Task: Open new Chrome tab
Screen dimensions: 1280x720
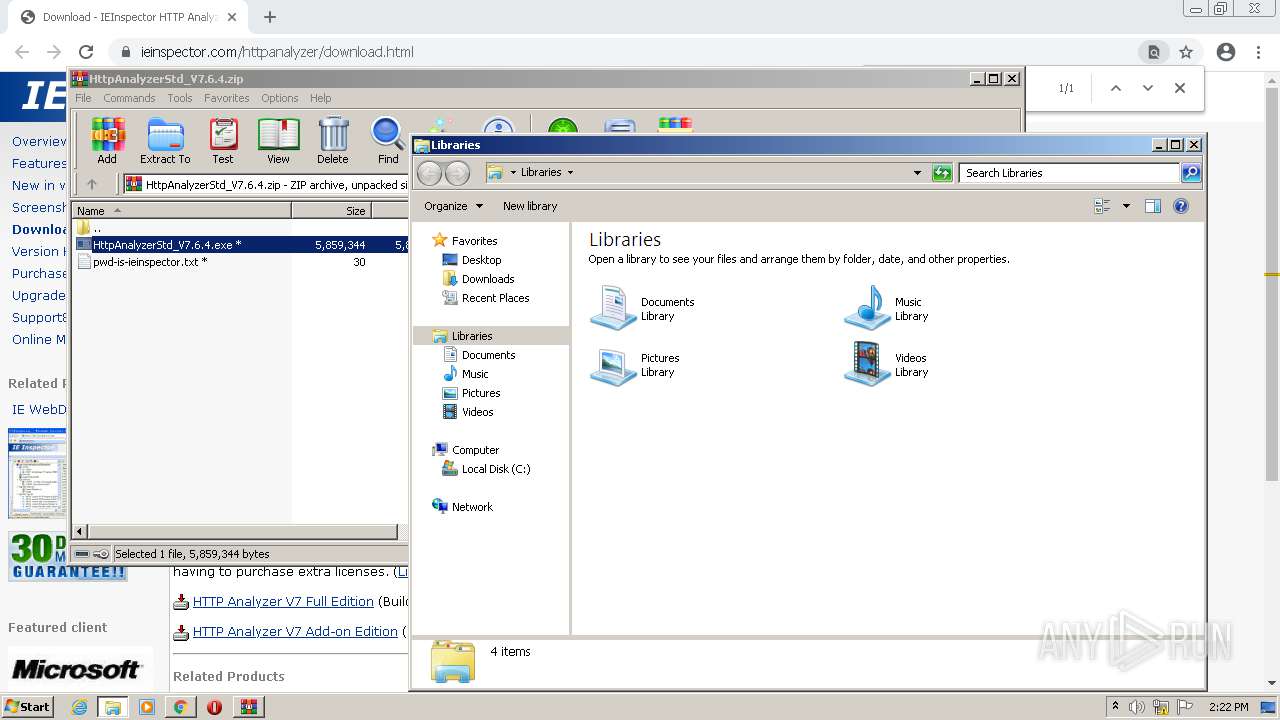Action: click(270, 17)
